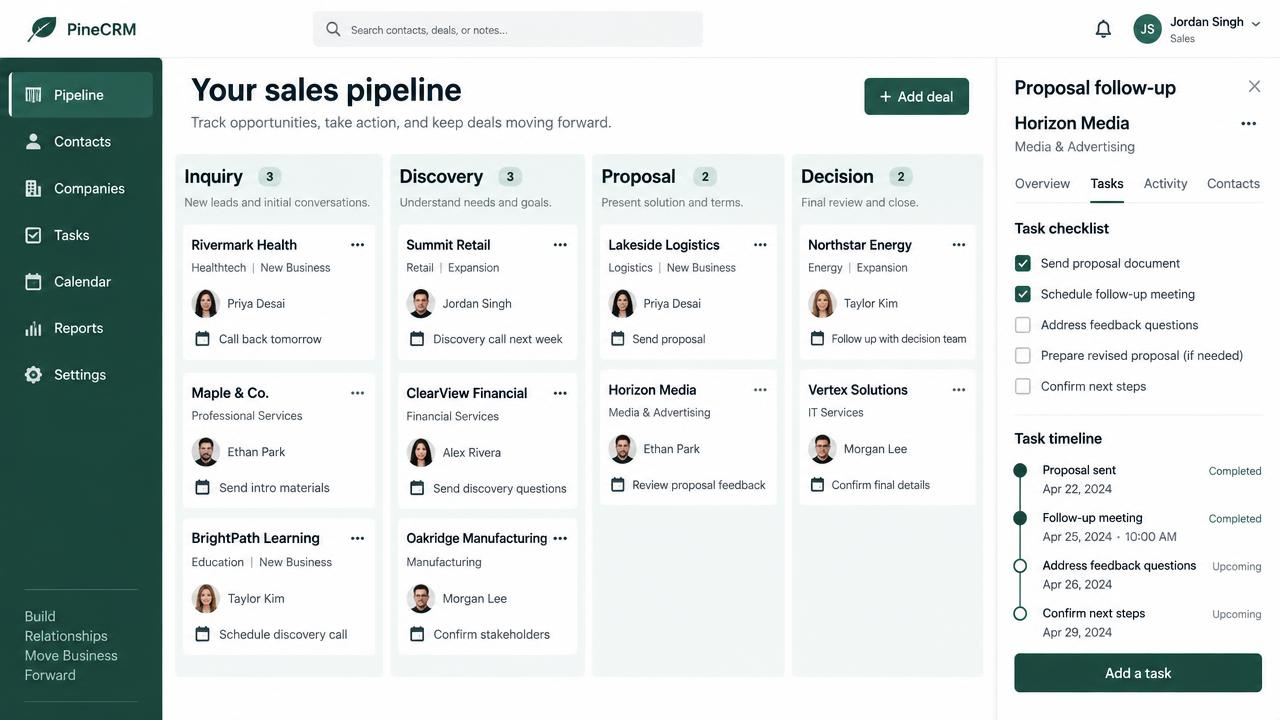
Task: Click calendar icon beside Send proposal
Action: 617,338
